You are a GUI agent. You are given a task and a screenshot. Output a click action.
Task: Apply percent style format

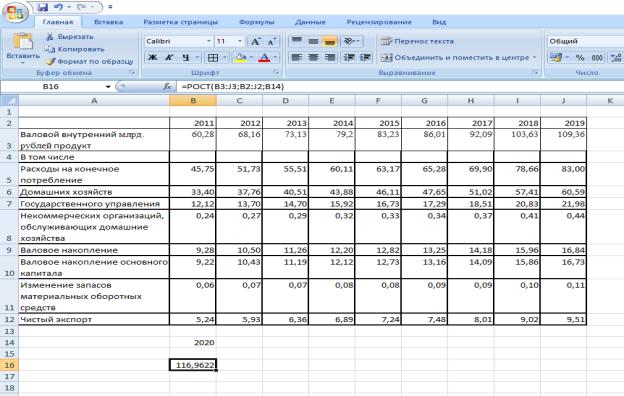pyautogui.click(x=580, y=58)
